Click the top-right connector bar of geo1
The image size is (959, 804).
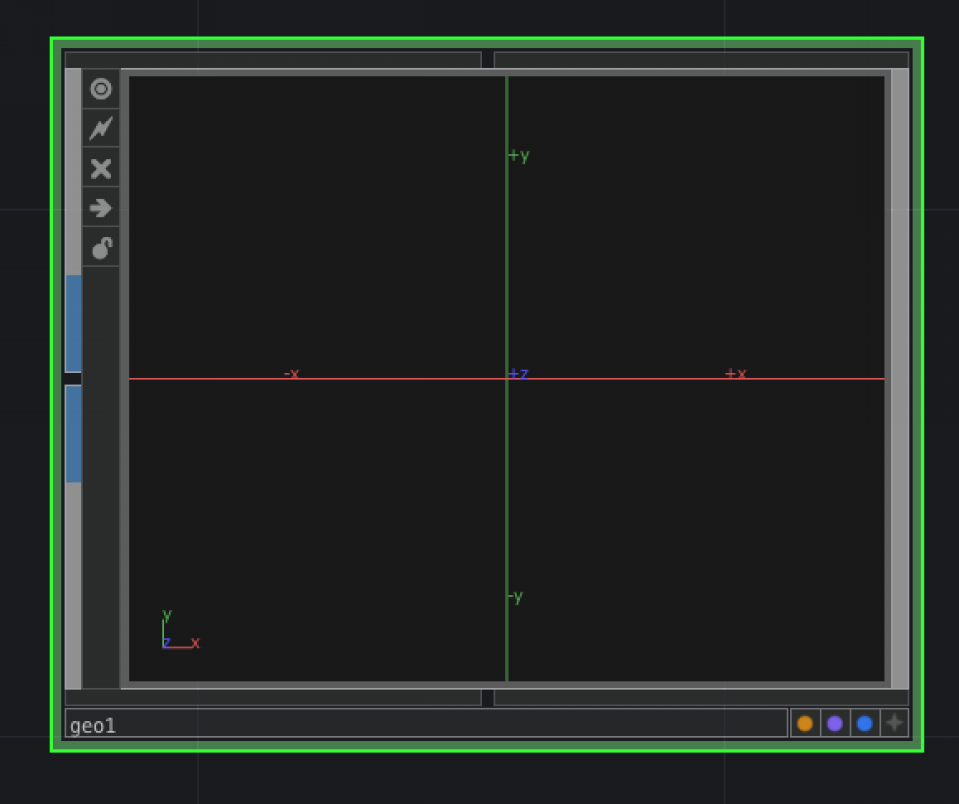(x=701, y=60)
